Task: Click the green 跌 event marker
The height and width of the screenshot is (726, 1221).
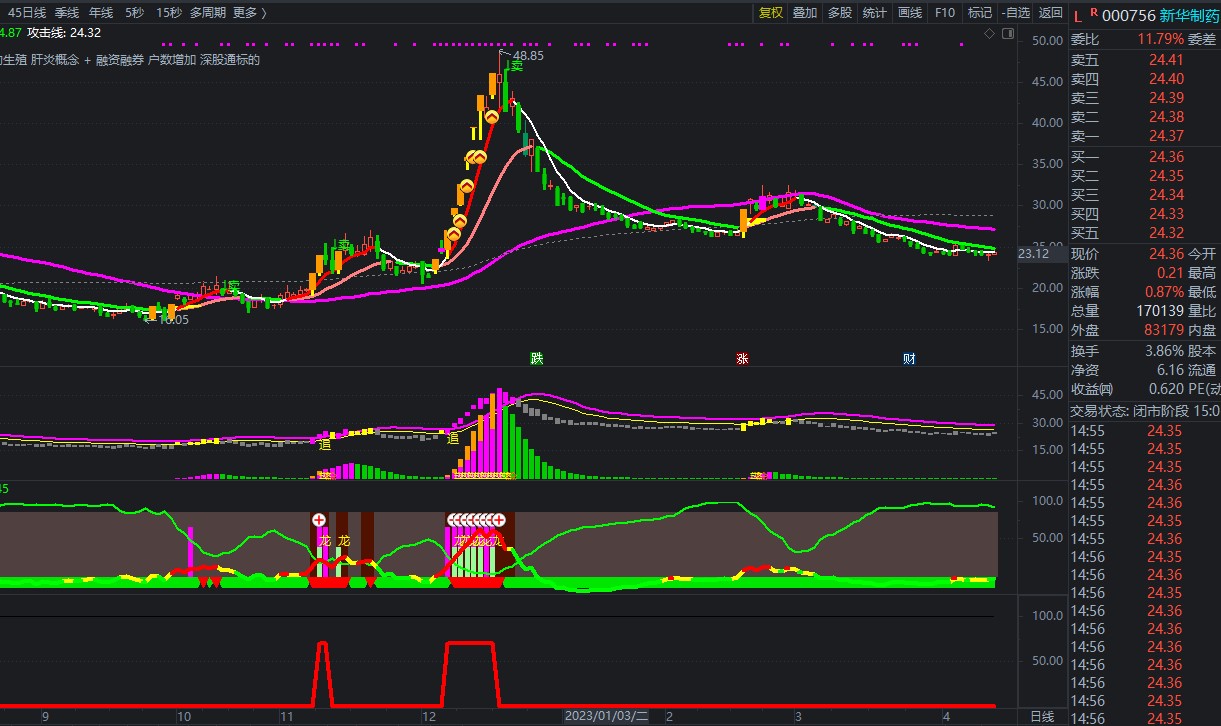Action: 537,358
